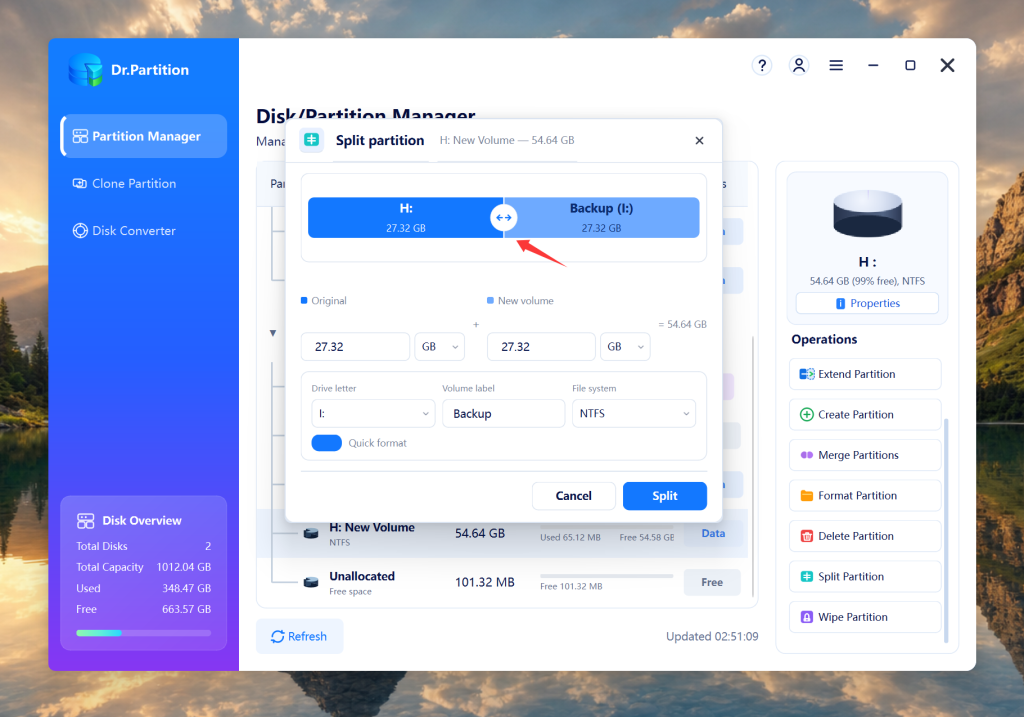Click the Free tag on Unallocated row
The height and width of the screenshot is (717, 1024).
[x=712, y=582]
